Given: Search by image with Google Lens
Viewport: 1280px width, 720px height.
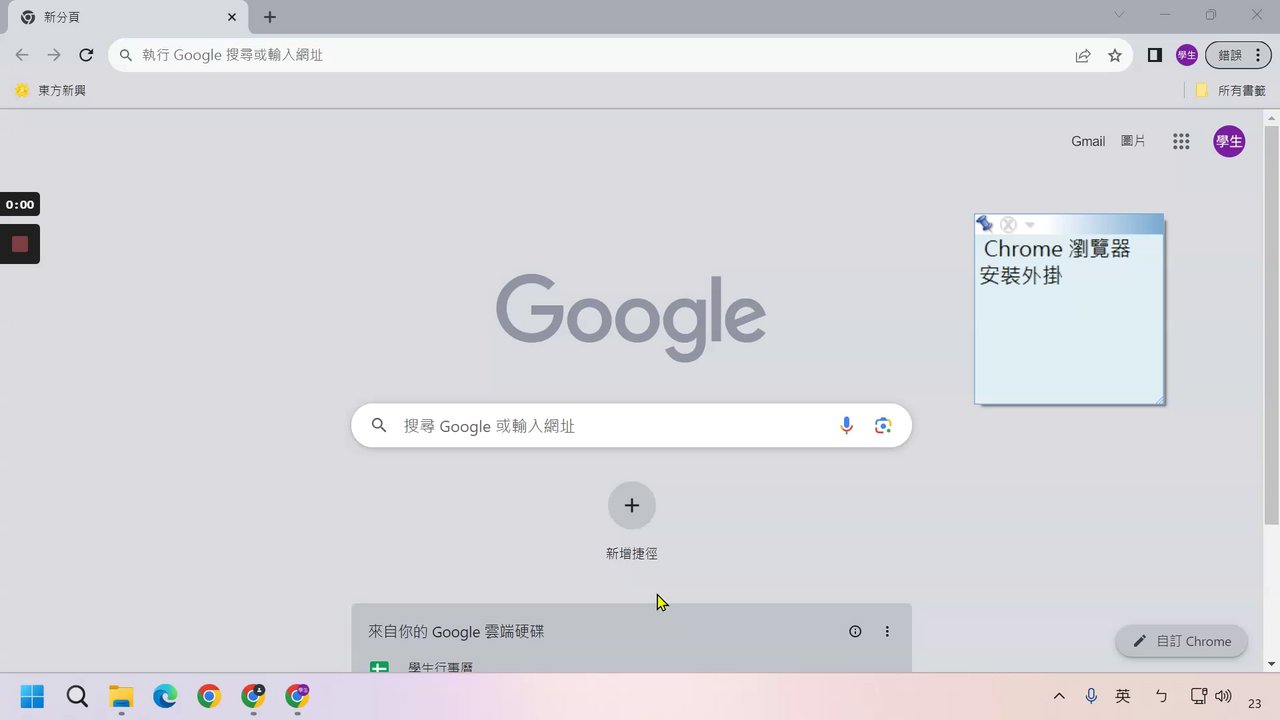Looking at the screenshot, I should click(883, 426).
